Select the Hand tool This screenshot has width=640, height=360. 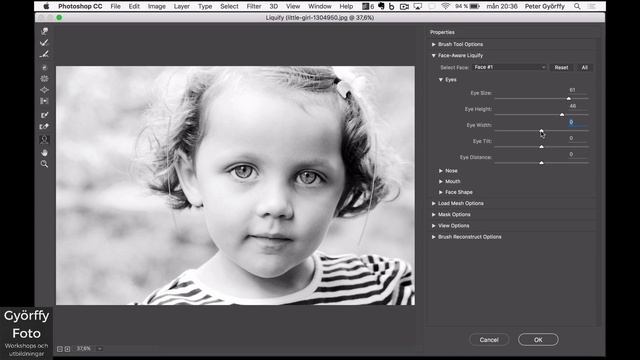[44, 153]
